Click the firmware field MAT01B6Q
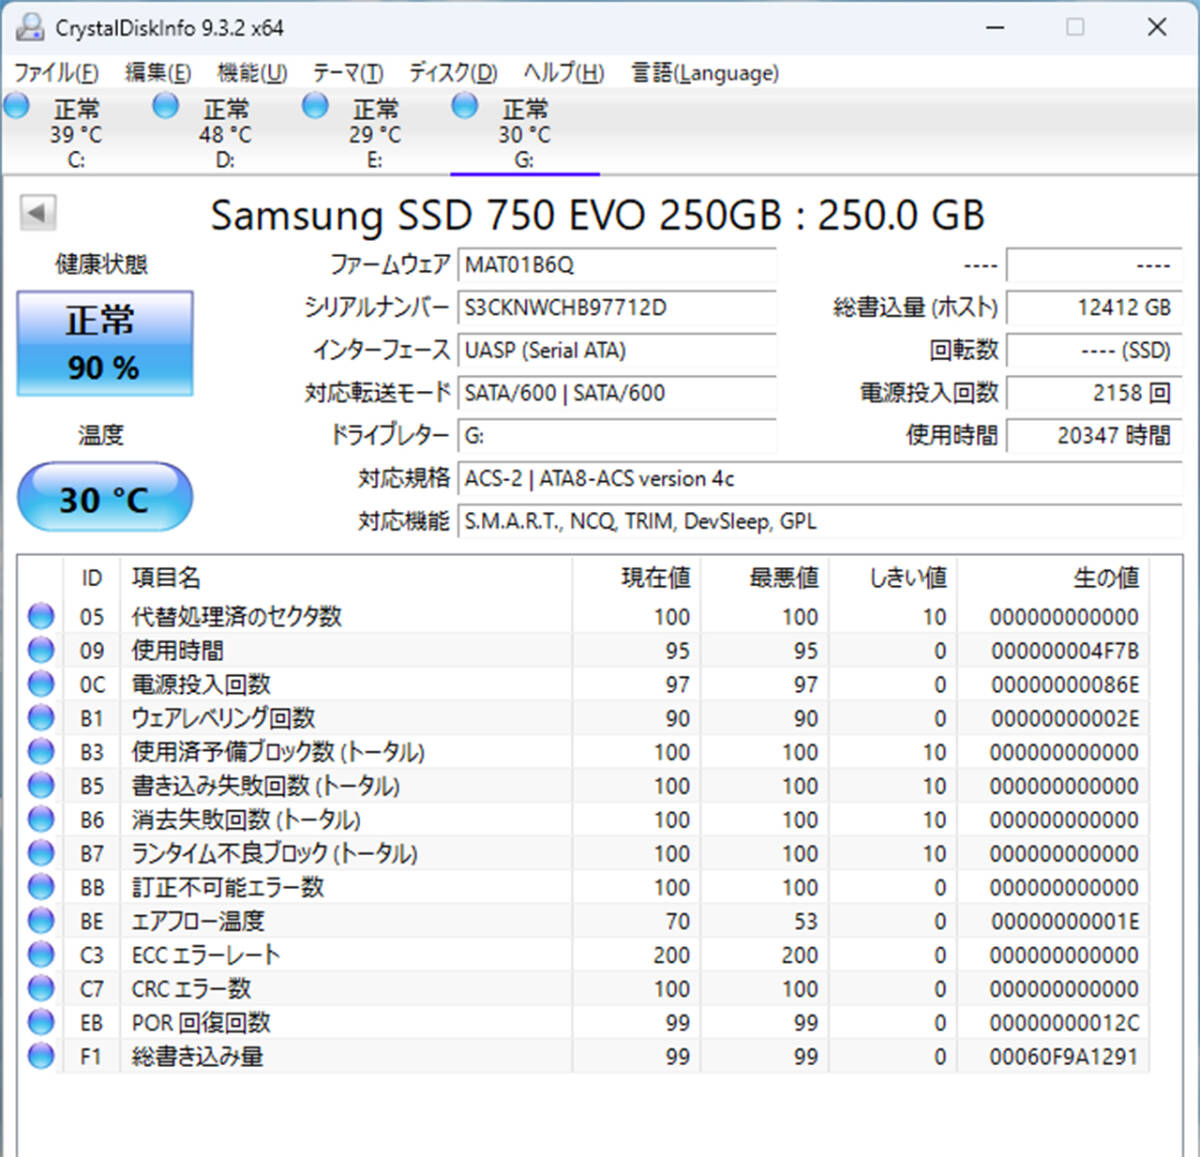 coord(617,265)
